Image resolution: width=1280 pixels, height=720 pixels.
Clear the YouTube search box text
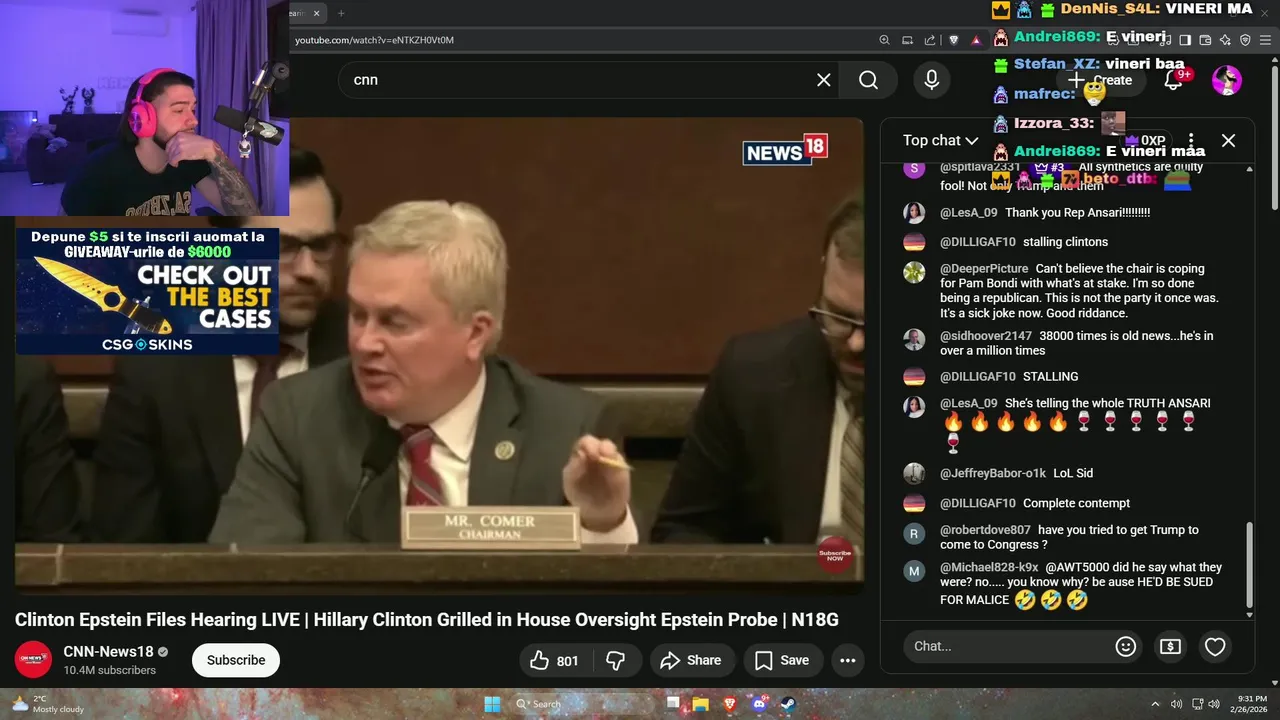824,80
